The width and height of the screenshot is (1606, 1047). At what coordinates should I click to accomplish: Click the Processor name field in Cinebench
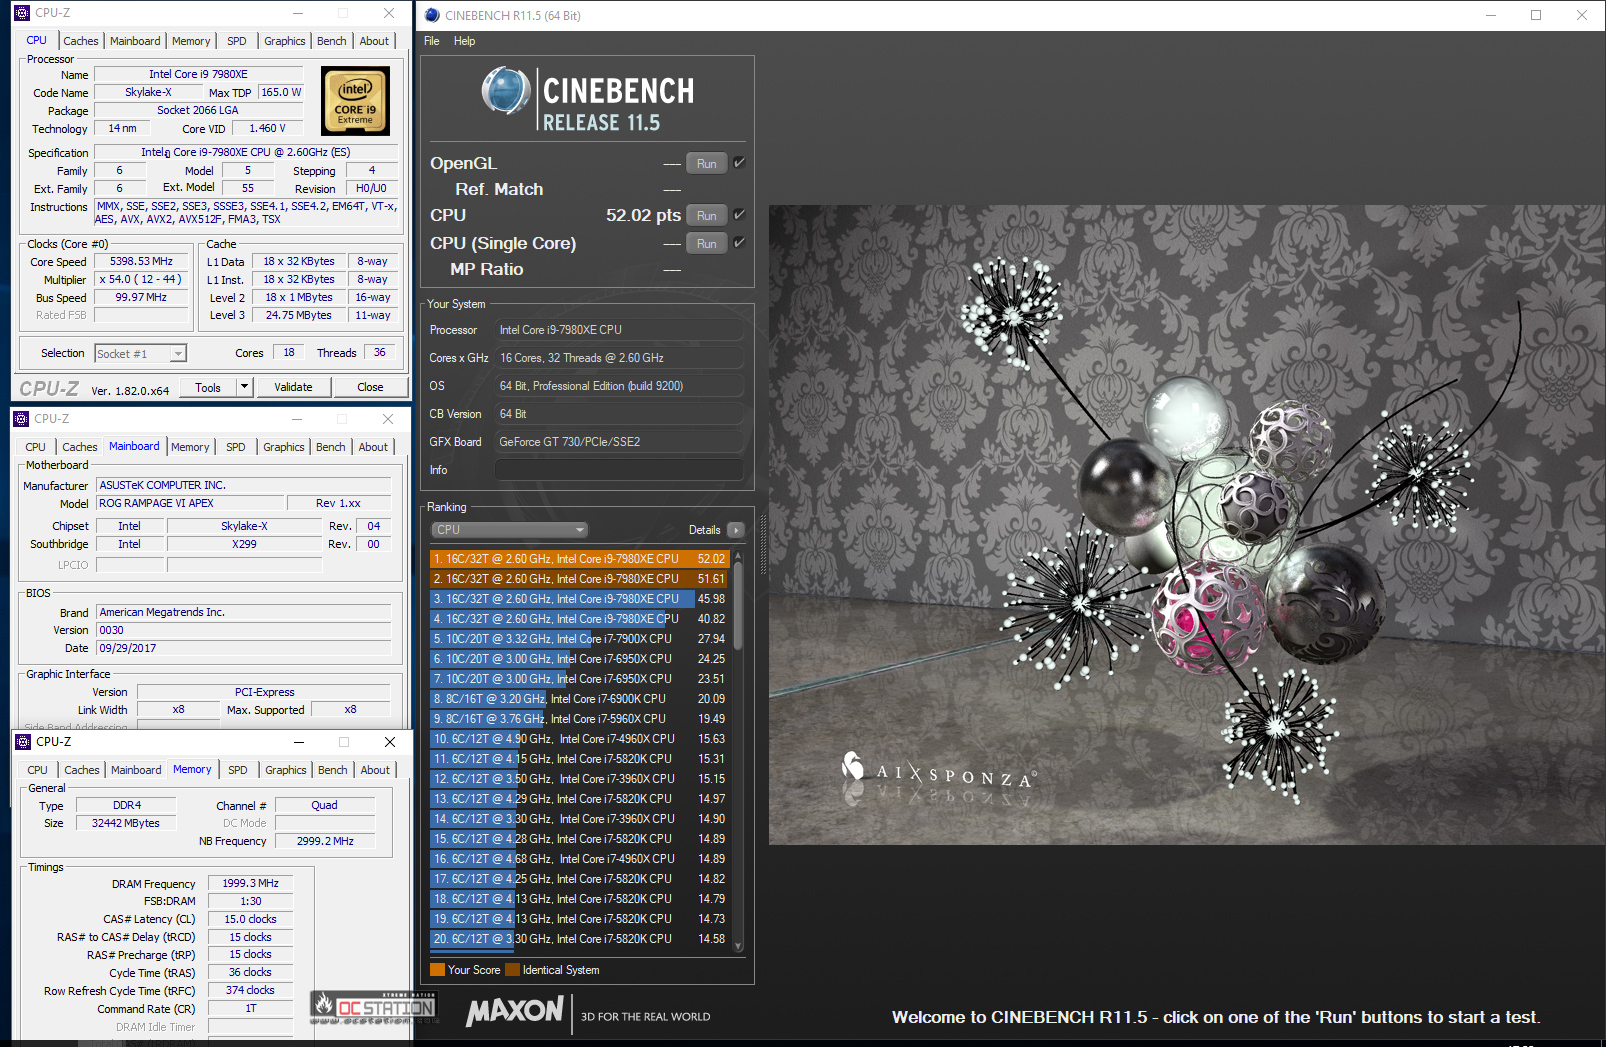[619, 330]
